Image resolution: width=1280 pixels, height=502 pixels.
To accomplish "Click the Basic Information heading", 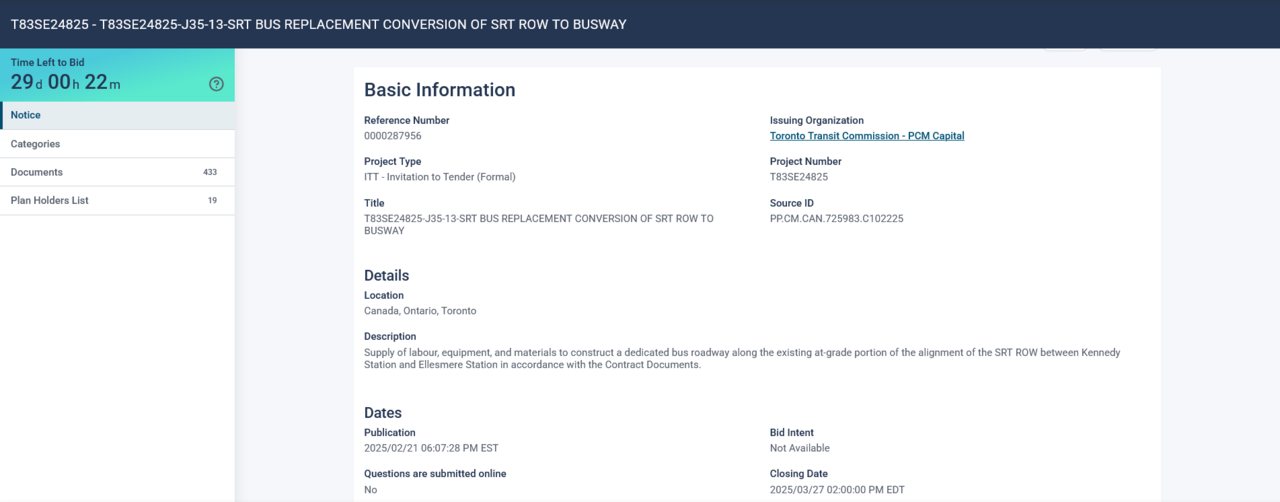I will pos(439,90).
